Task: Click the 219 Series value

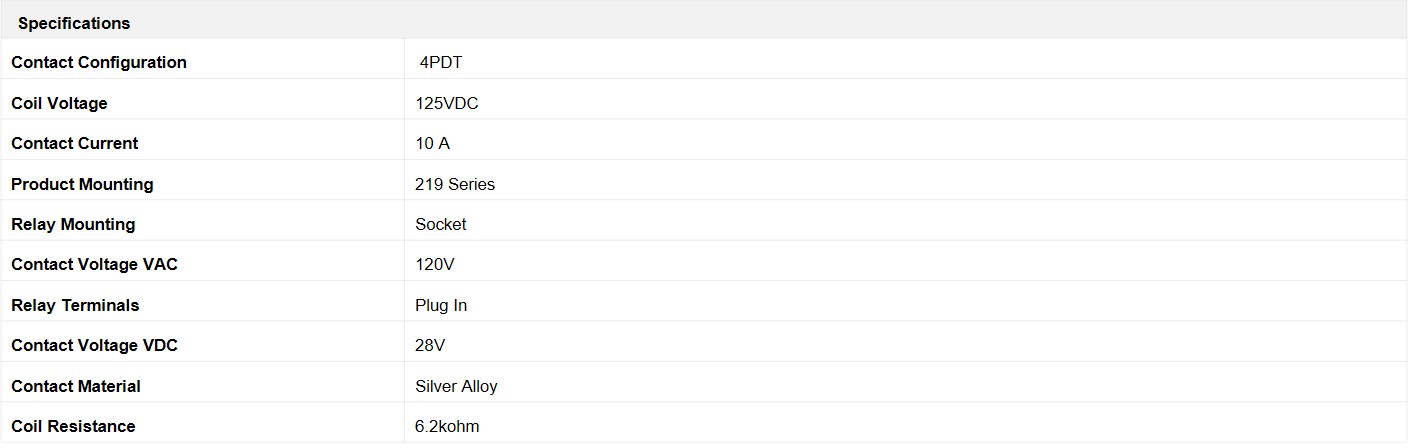Action: point(455,184)
